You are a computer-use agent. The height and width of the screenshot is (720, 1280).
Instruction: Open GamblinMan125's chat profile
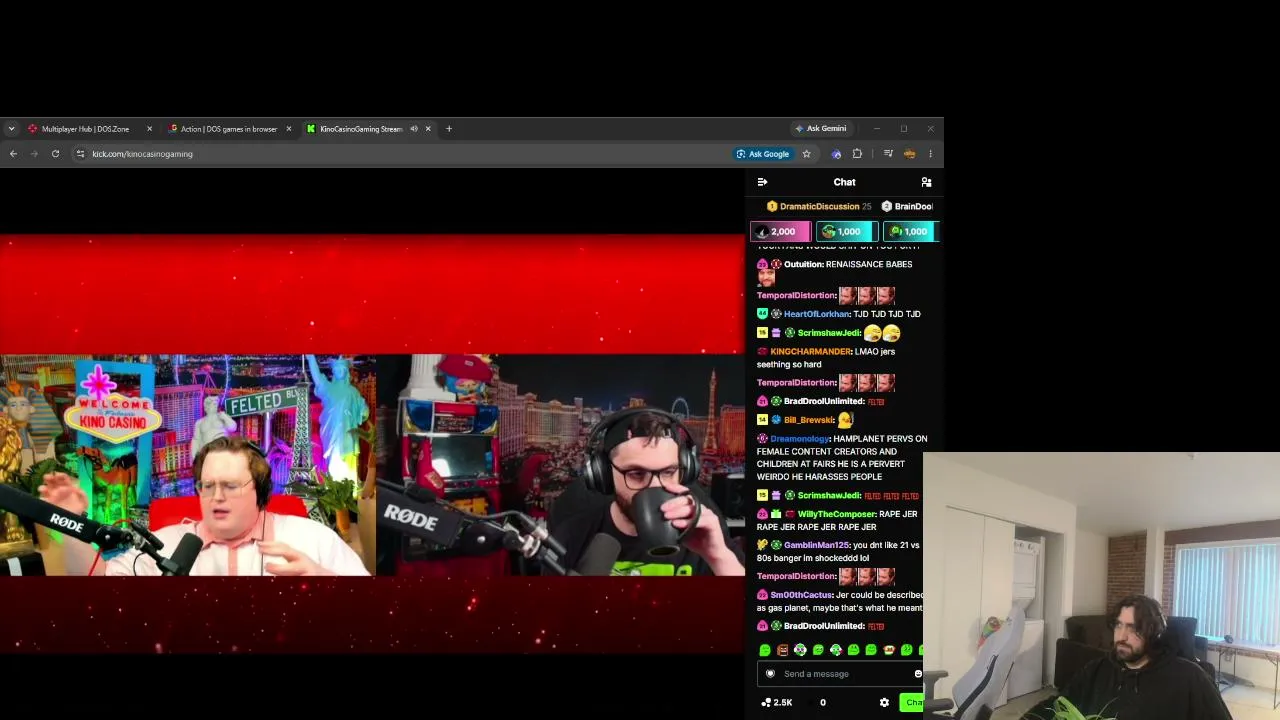[x=816, y=545]
